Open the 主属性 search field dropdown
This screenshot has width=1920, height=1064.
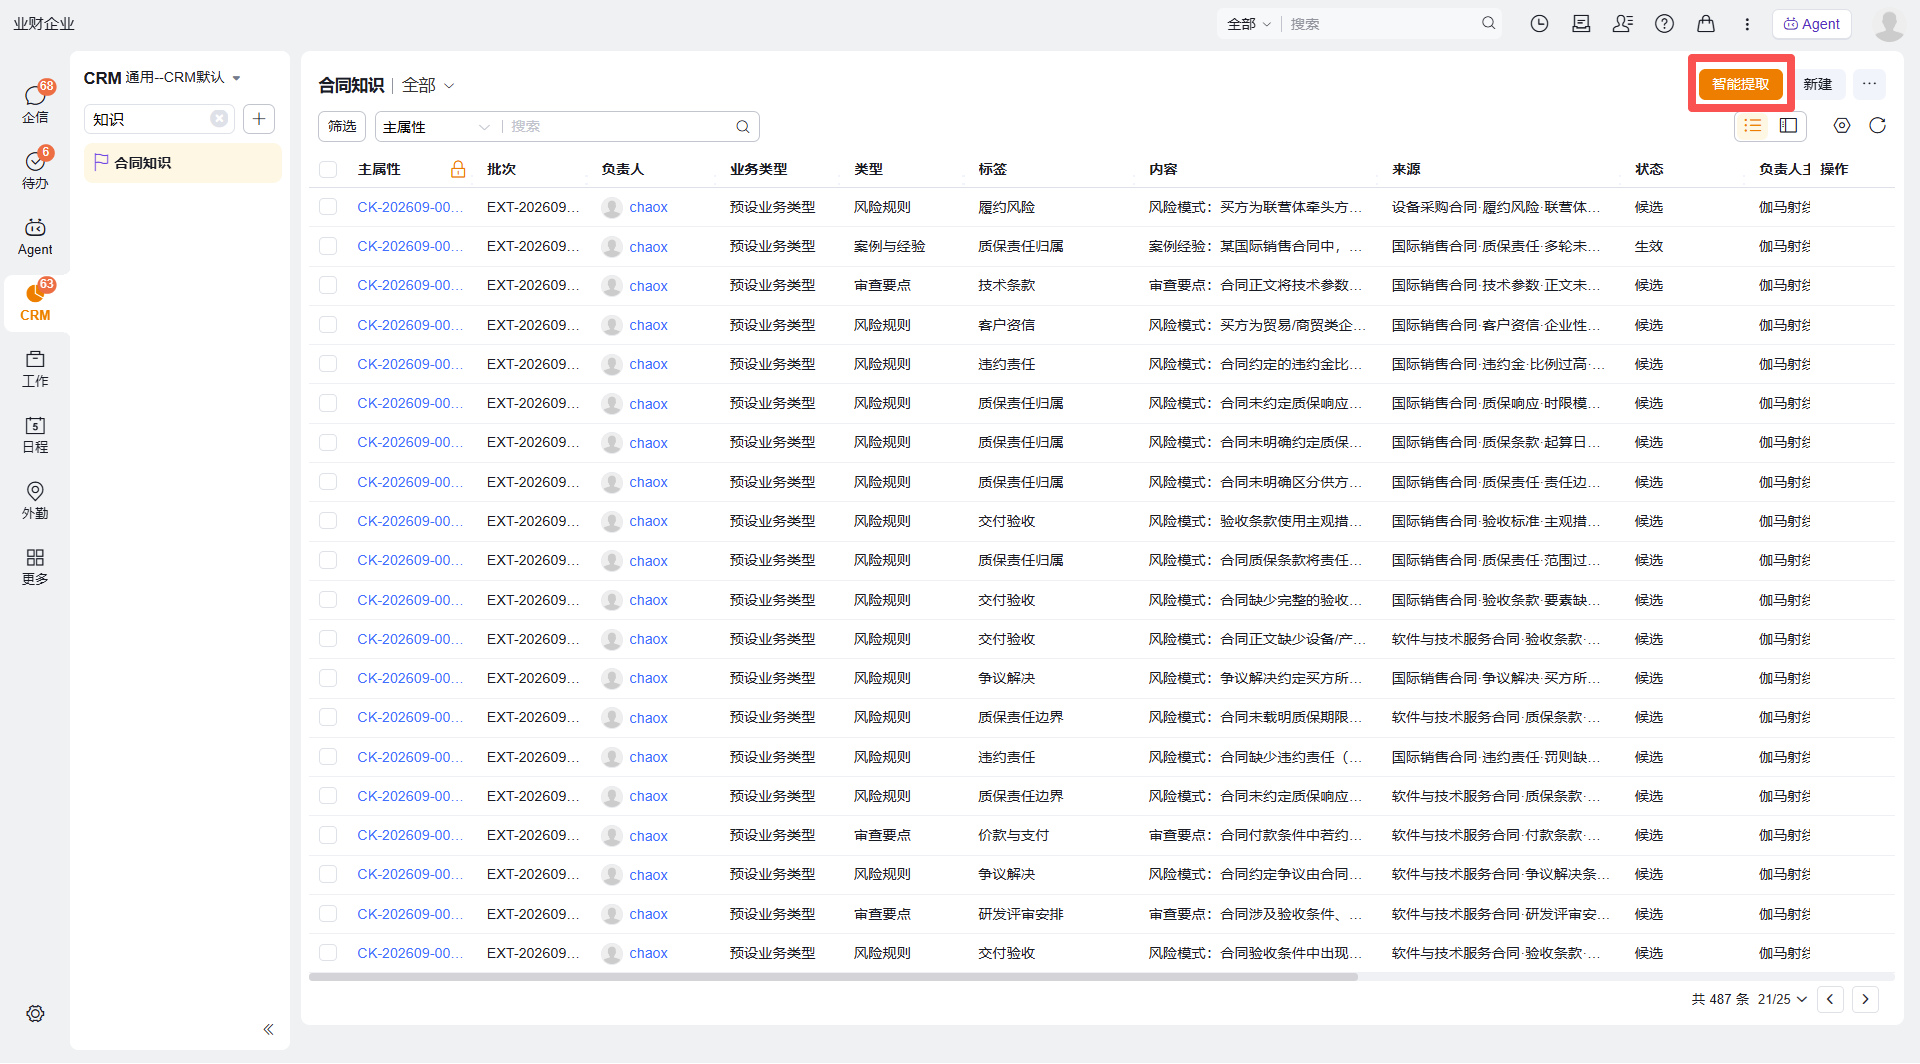click(436, 127)
